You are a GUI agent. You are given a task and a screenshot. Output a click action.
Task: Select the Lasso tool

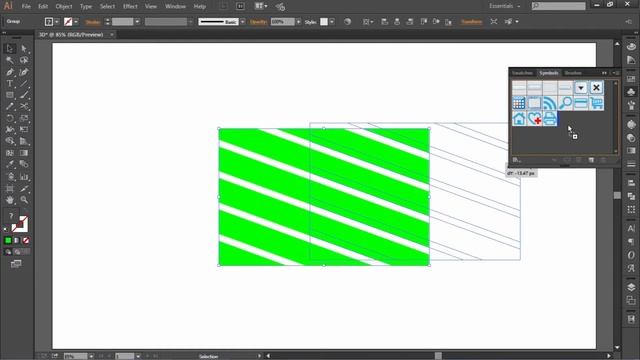coord(24,60)
